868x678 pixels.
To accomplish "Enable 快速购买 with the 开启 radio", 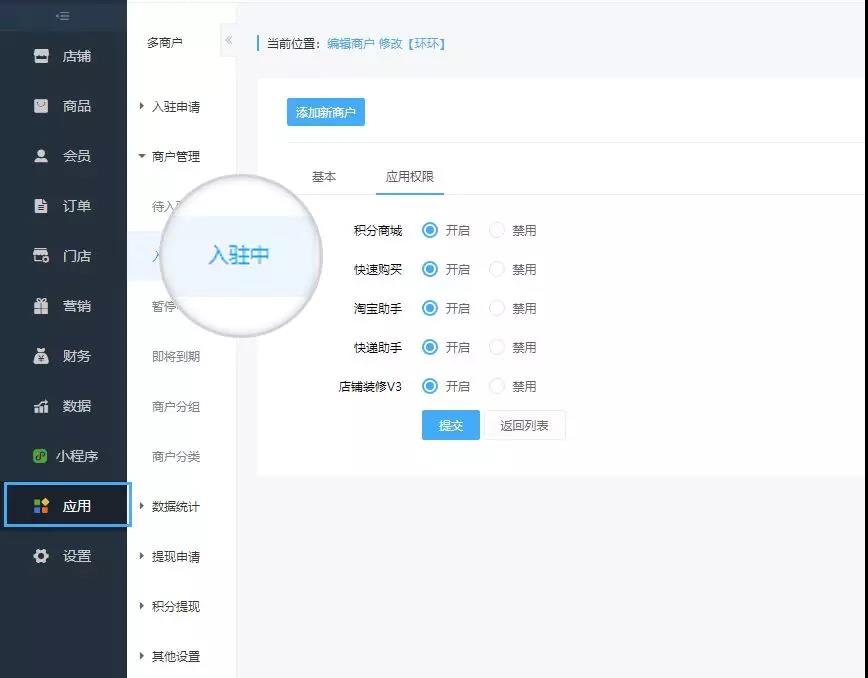I will click(430, 270).
